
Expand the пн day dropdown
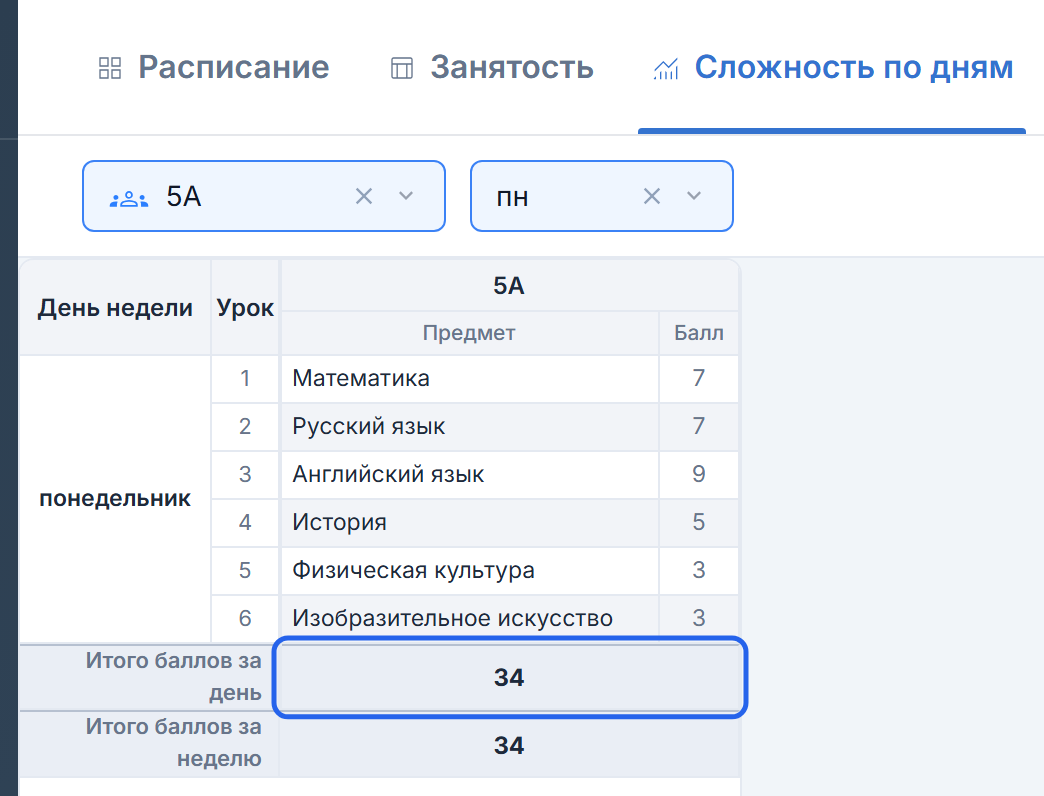tap(694, 196)
